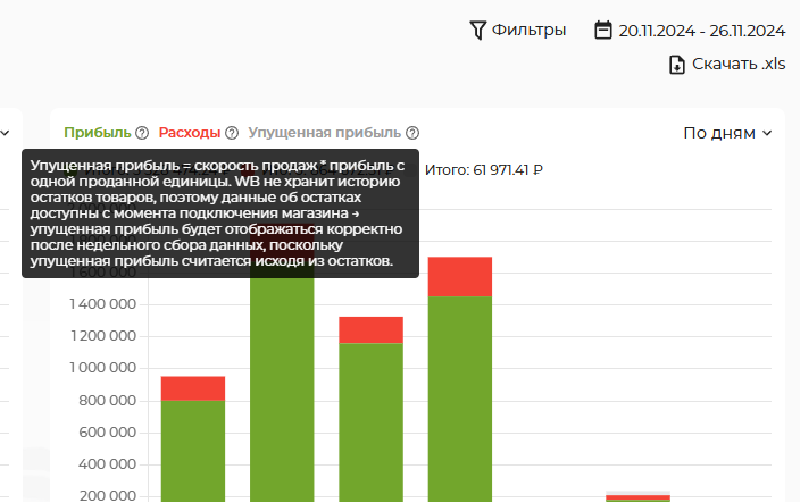
Task: Click the Итого: 61 971.41 ₽ total
Action: click(x=484, y=170)
